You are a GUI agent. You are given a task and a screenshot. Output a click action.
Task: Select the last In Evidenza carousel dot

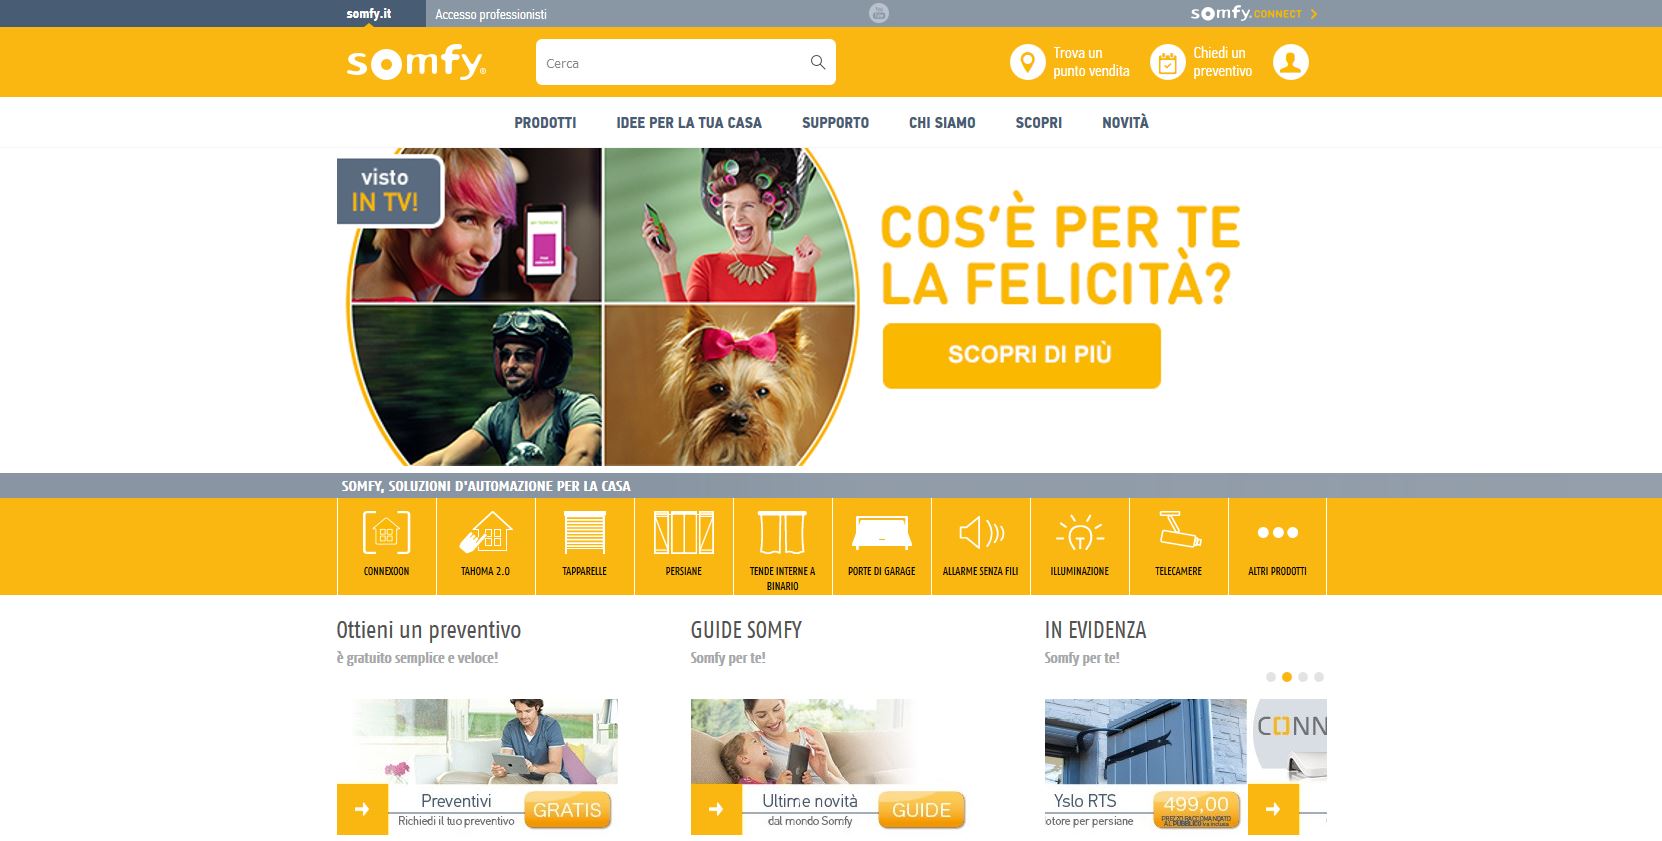click(x=1319, y=677)
